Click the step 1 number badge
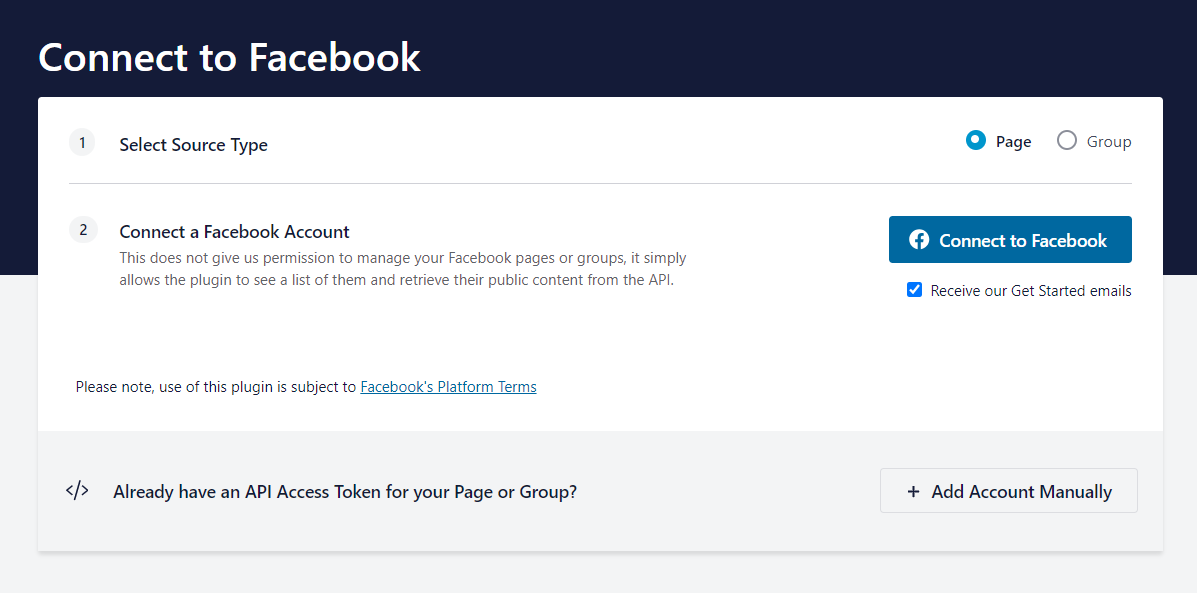 click(82, 143)
